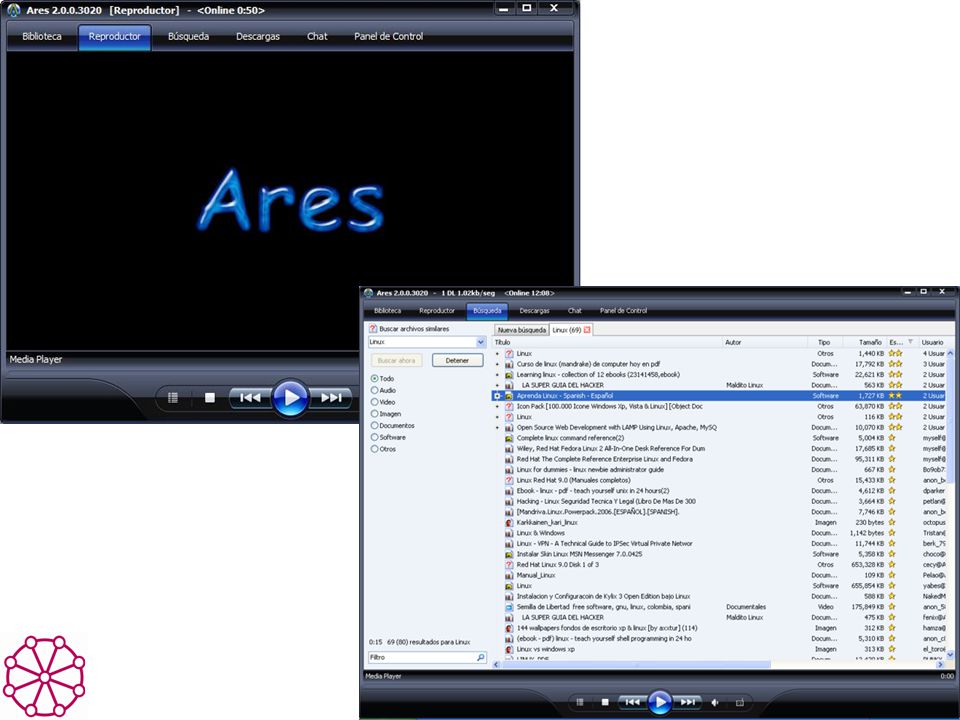Open playlist icon in search window player

pos(580,702)
